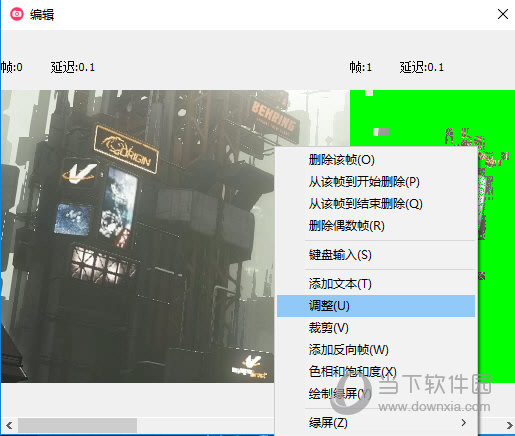This screenshot has width=515, height=436.
Task: Click the scrollbar right arrow
Action: click(x=509, y=426)
